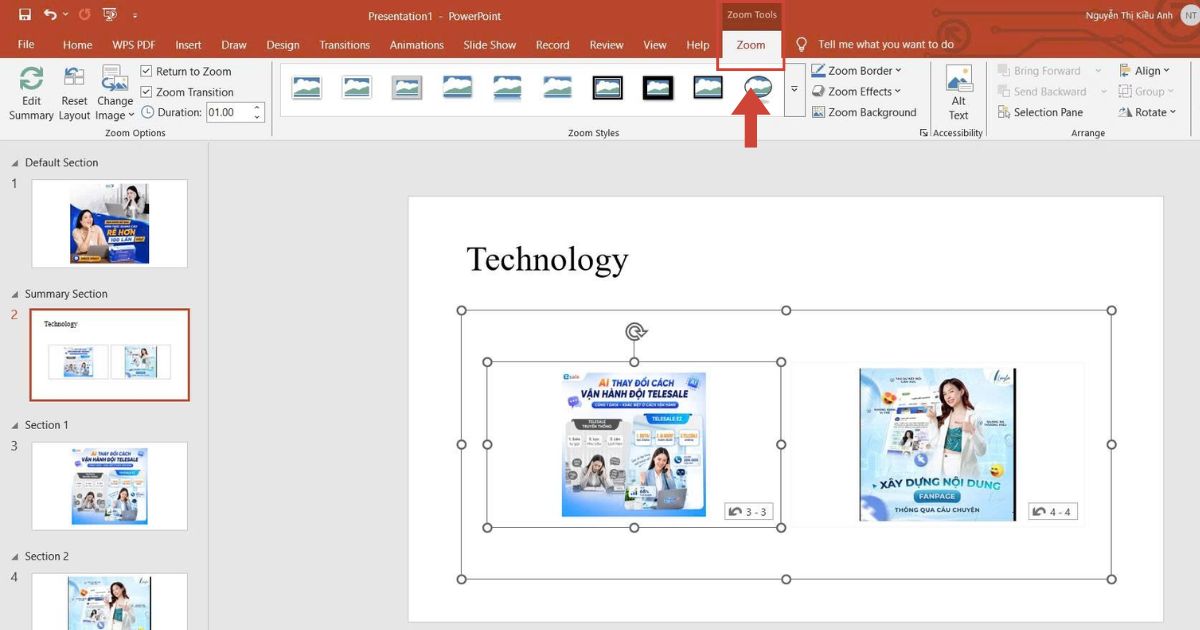Apply the second zoom style thumbnail
The height and width of the screenshot is (630, 1200).
pyautogui.click(x=356, y=88)
